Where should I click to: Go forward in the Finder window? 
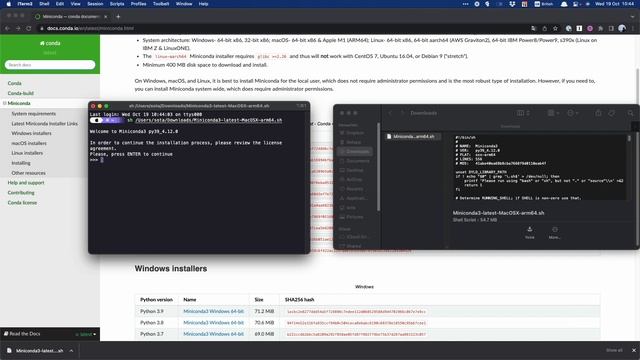point(402,113)
